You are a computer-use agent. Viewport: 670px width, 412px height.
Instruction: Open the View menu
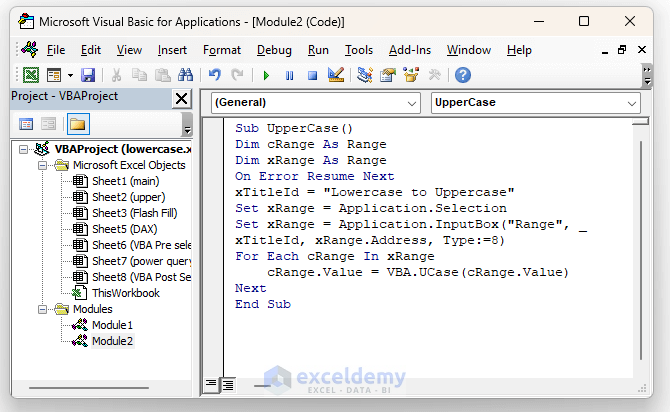[x=129, y=50]
